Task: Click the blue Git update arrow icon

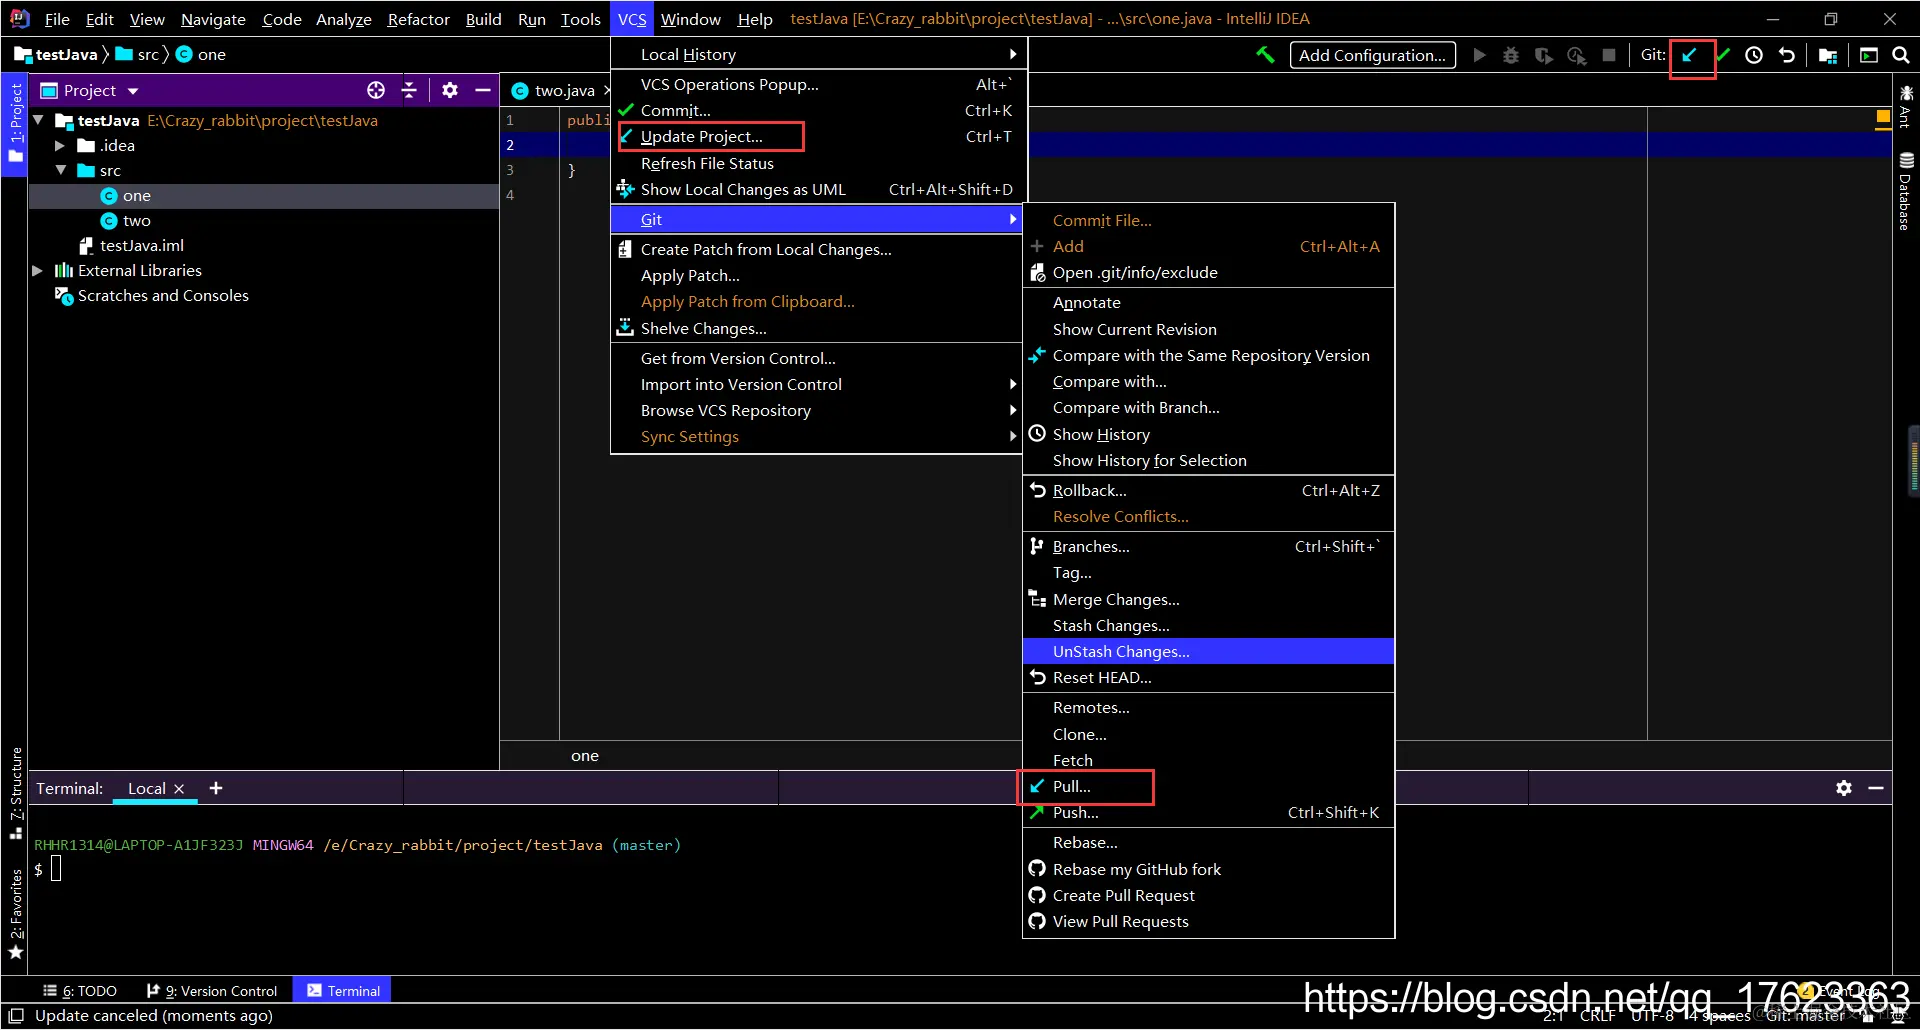Action: click(1690, 55)
